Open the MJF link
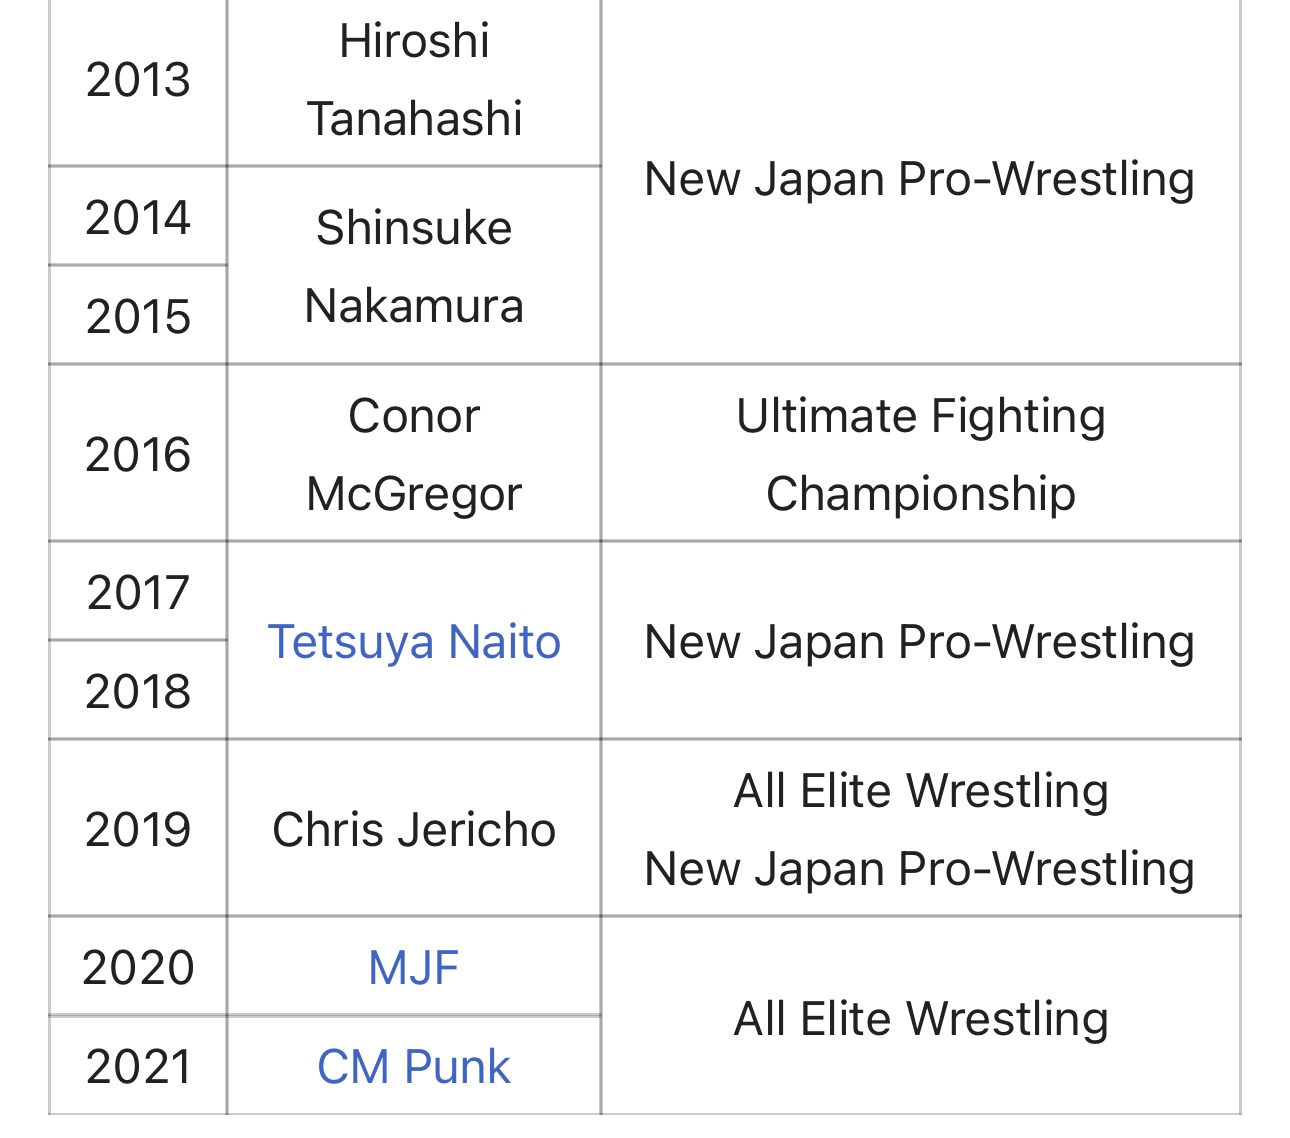This screenshot has height=1138, width=1290. (414, 967)
